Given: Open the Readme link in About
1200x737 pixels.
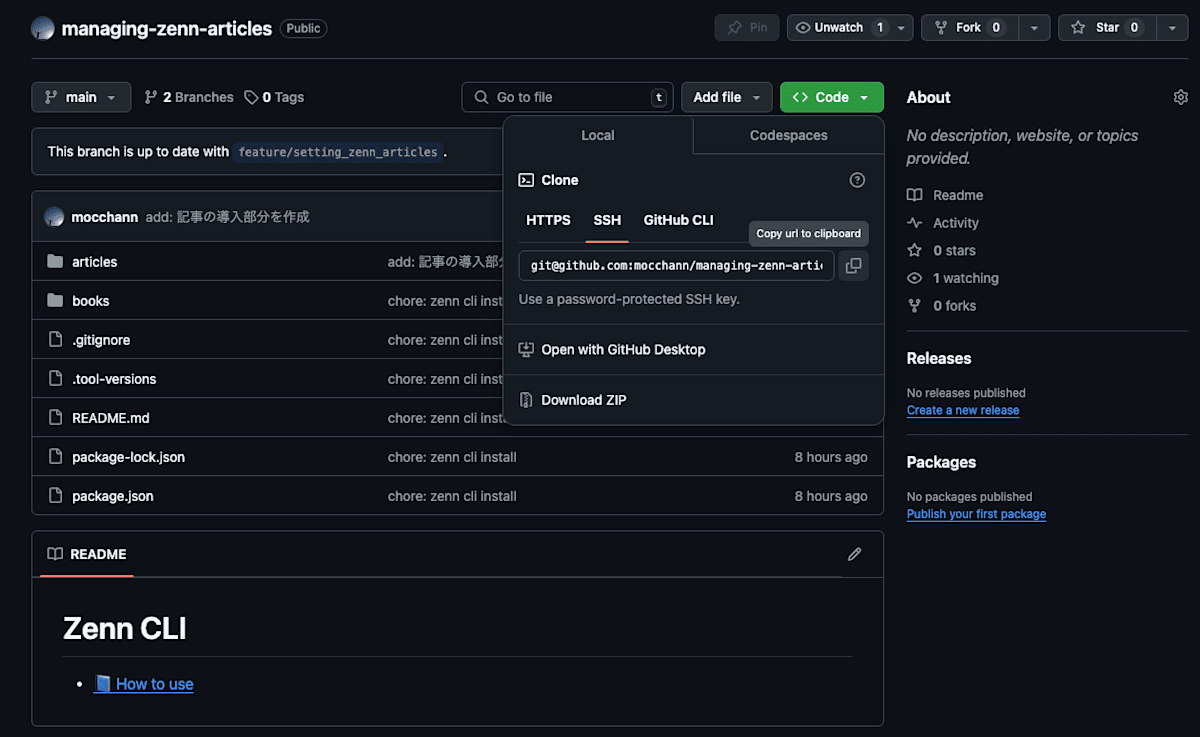Looking at the screenshot, I should (x=945, y=195).
